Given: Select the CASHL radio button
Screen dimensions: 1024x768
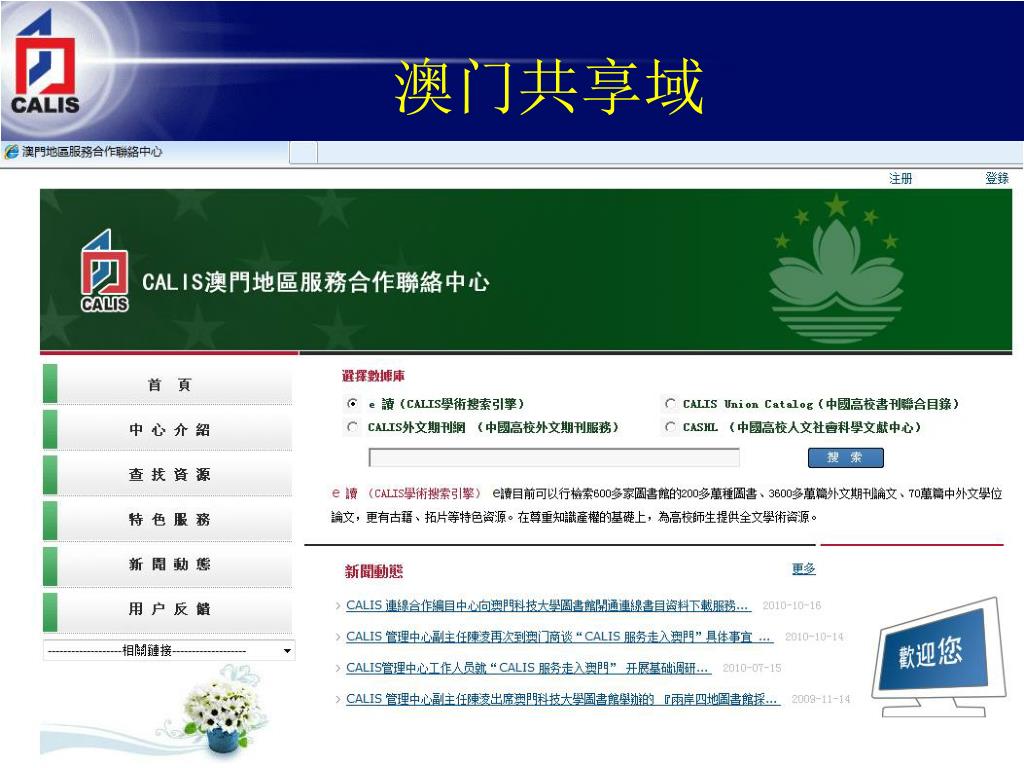Looking at the screenshot, I should coord(670,427).
